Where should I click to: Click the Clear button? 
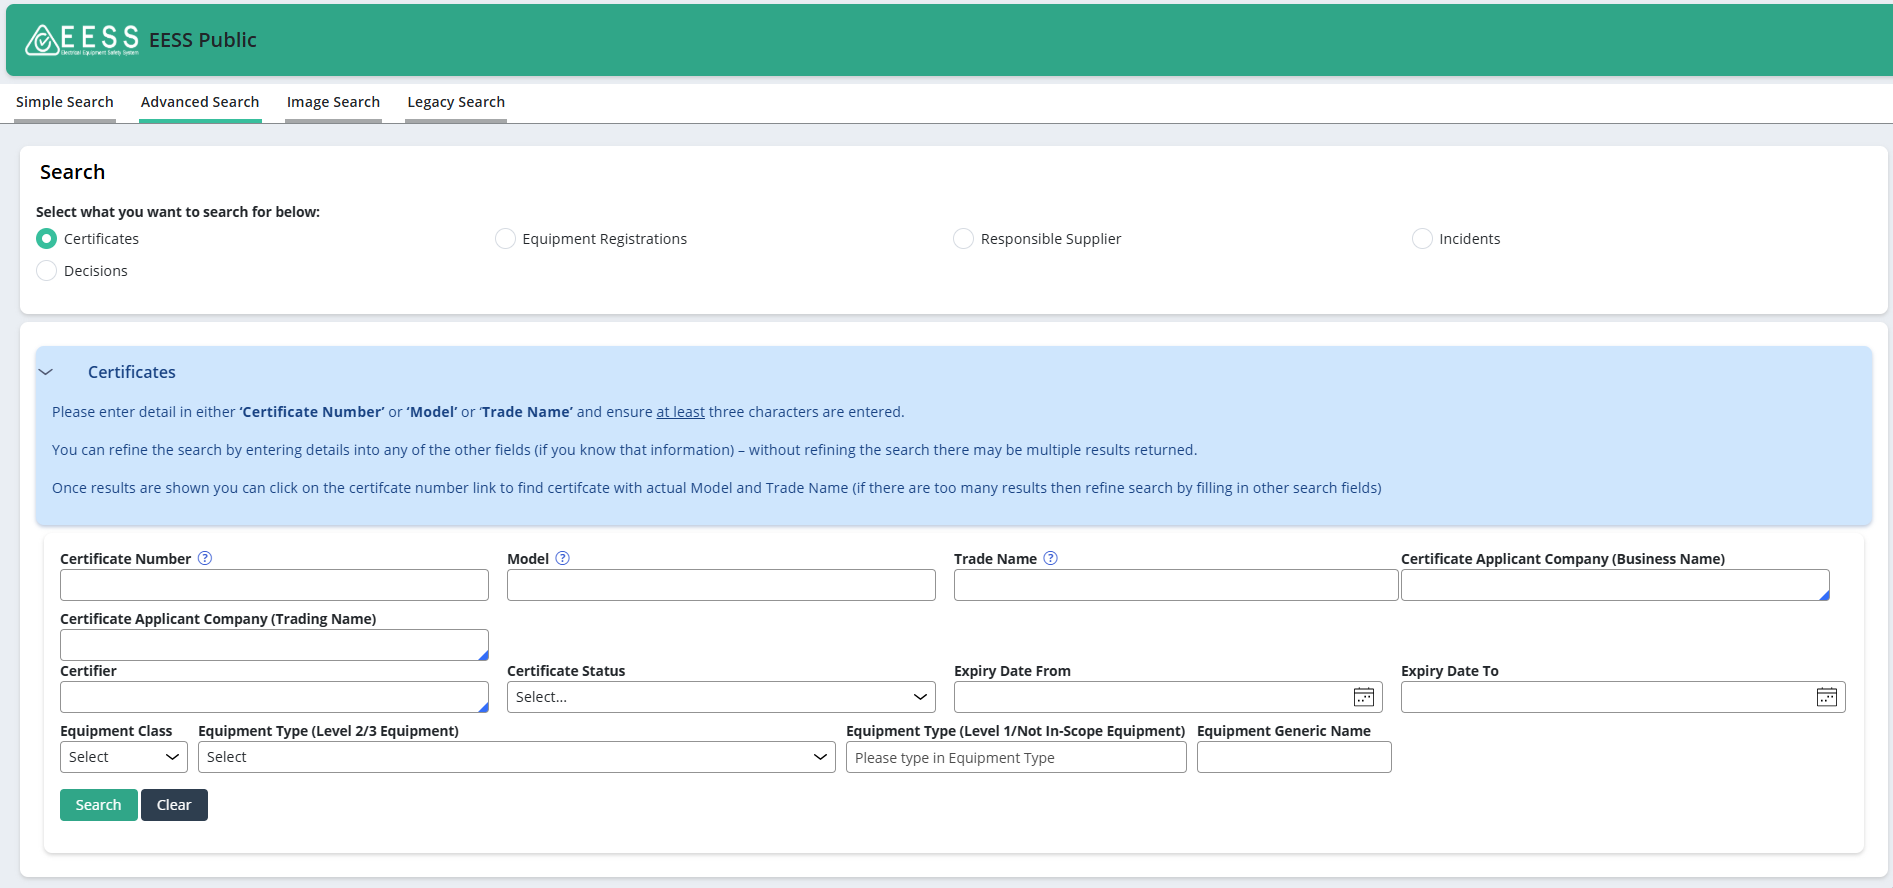pyautogui.click(x=174, y=805)
